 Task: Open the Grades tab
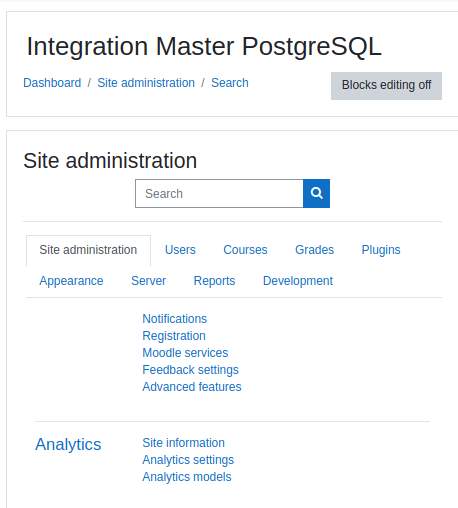(x=315, y=250)
